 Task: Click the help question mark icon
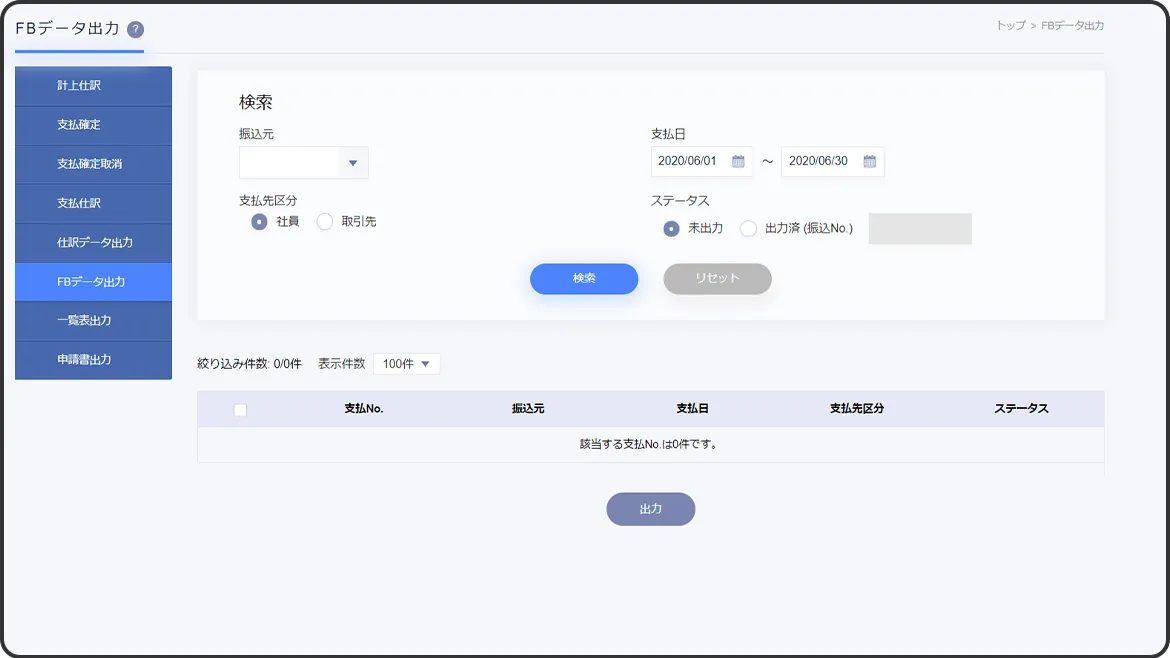[136, 30]
